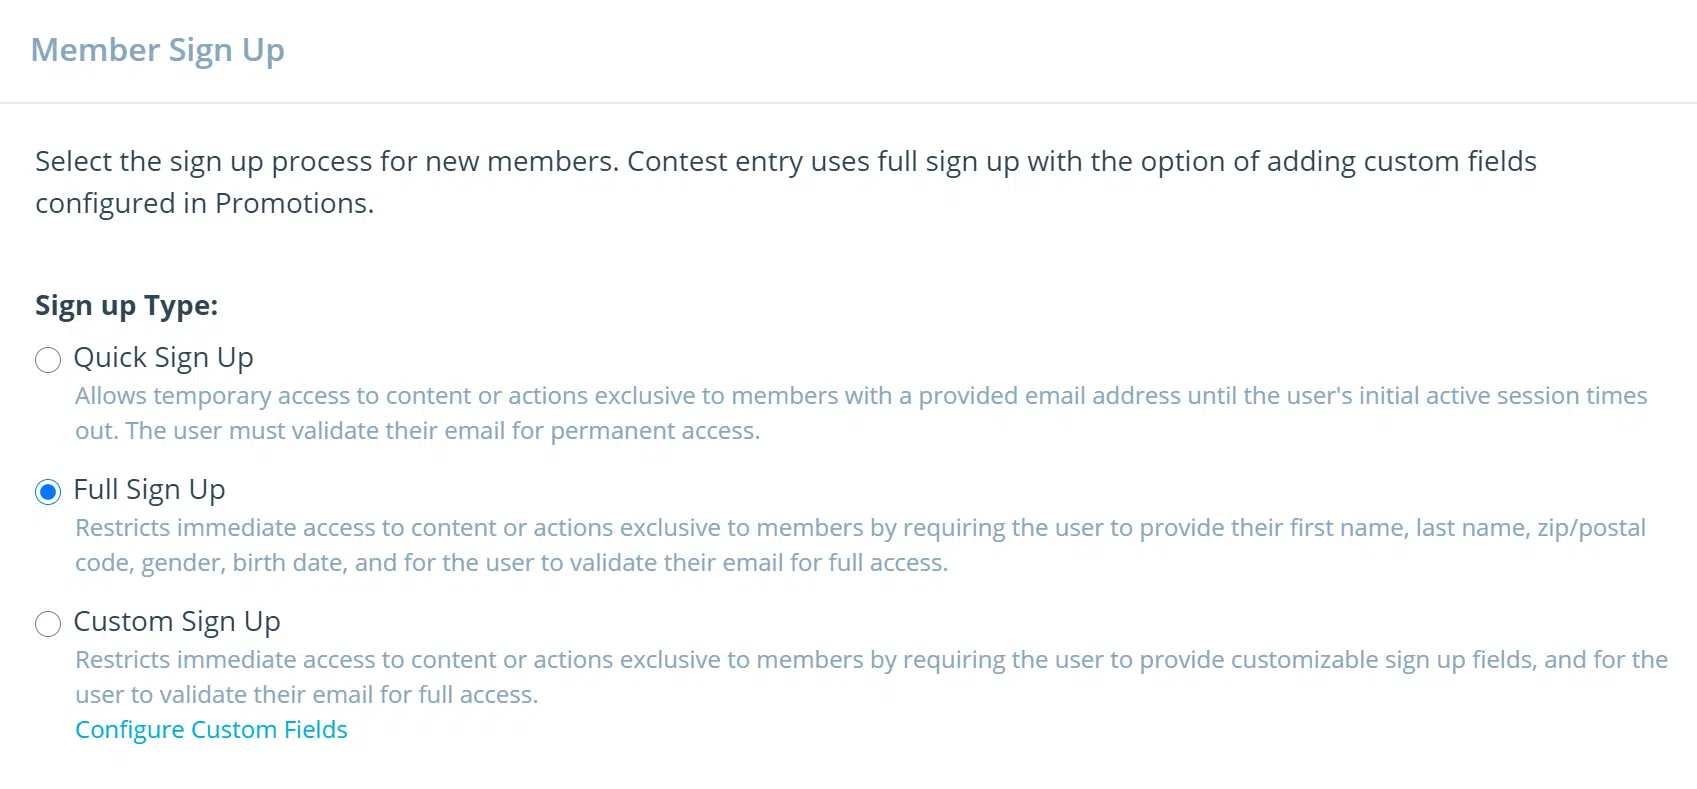This screenshot has width=1697, height=789.
Task: Click the Quick Sign Up label text
Action: [163, 358]
